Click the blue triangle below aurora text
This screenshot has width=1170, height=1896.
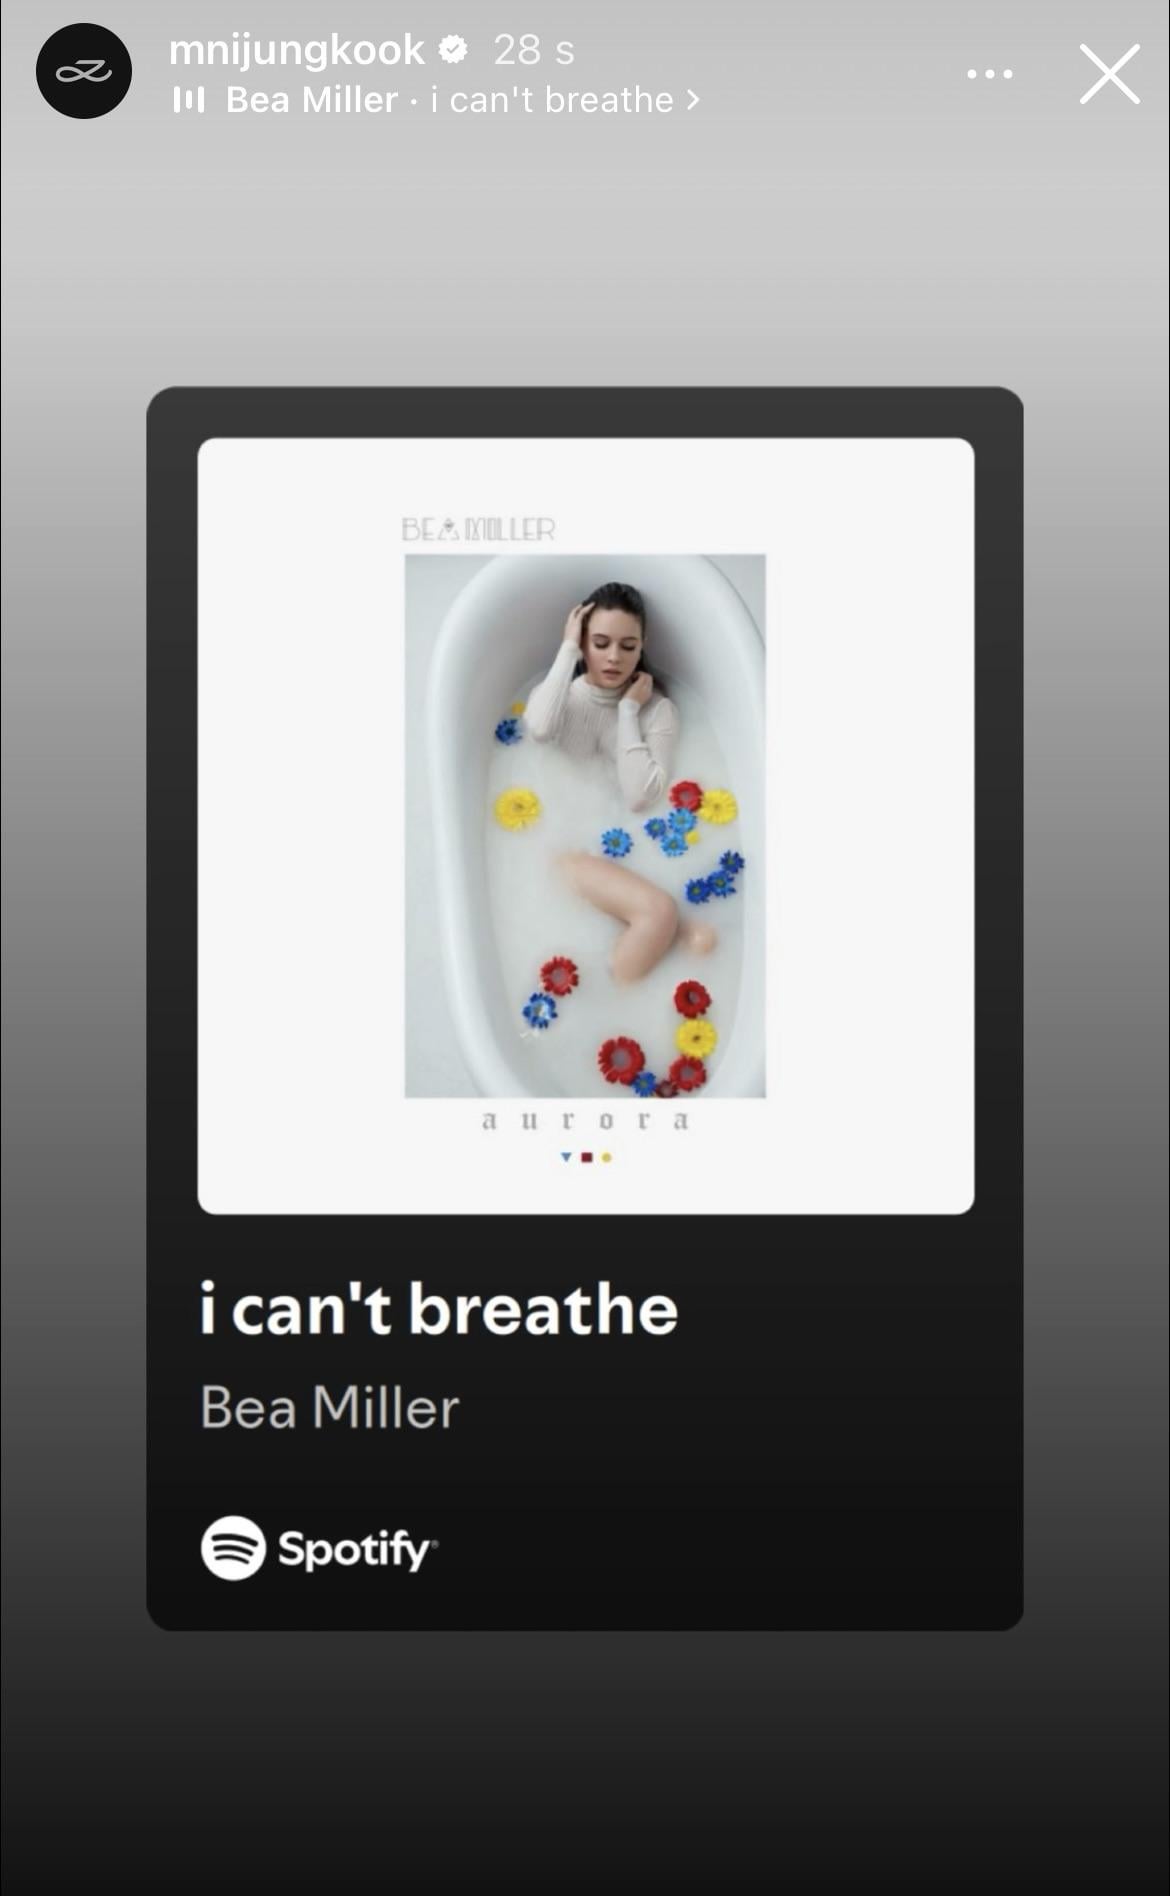pyautogui.click(x=566, y=1157)
